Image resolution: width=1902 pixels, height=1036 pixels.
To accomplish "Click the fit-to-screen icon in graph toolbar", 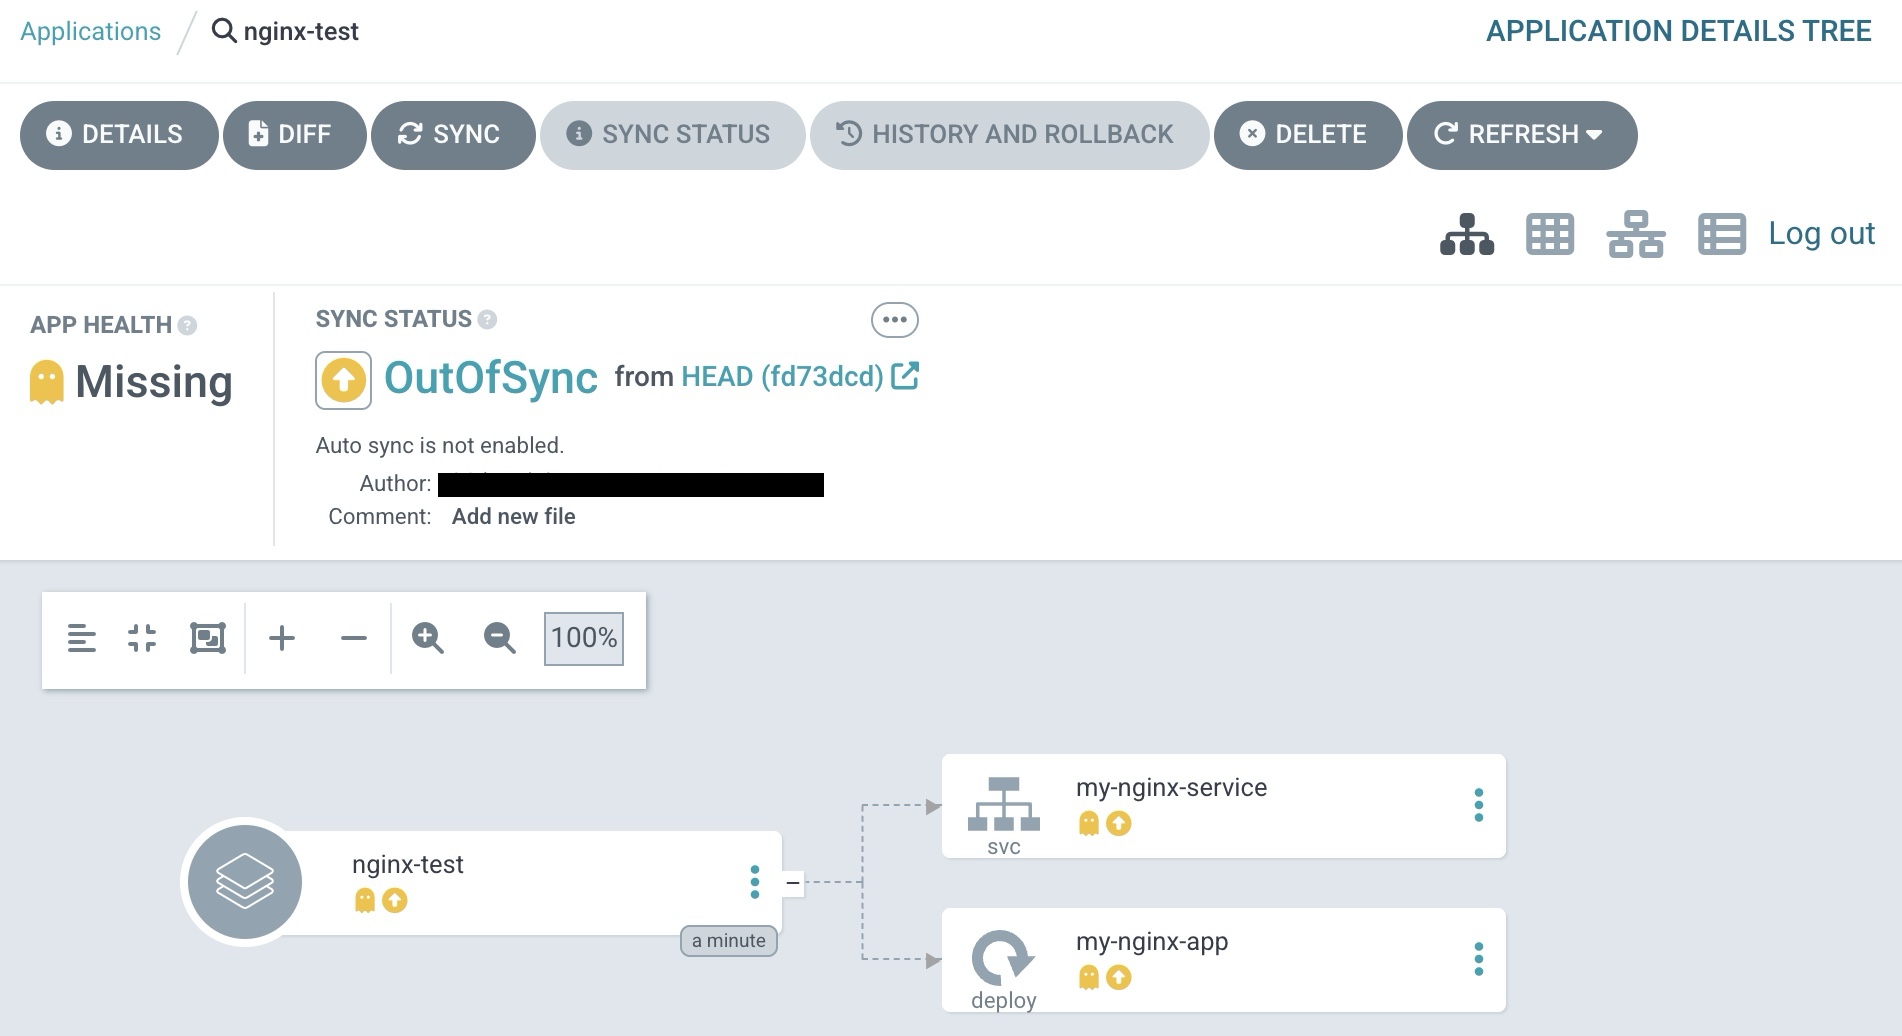I will pyautogui.click(x=208, y=638).
